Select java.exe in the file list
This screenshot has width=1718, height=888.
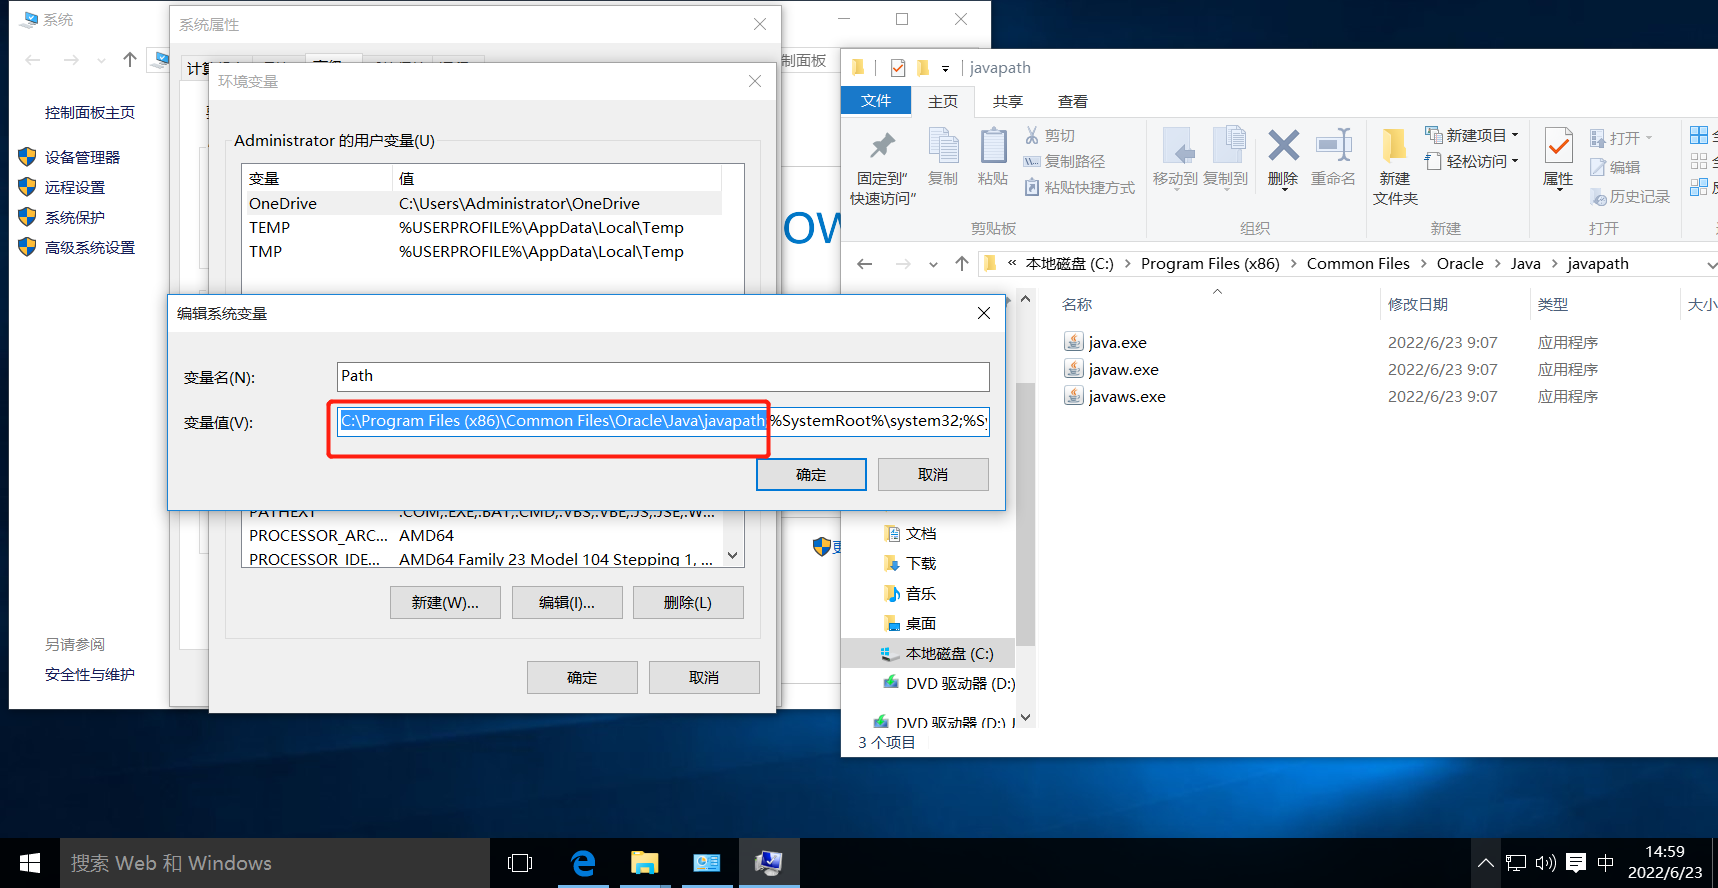1106,343
